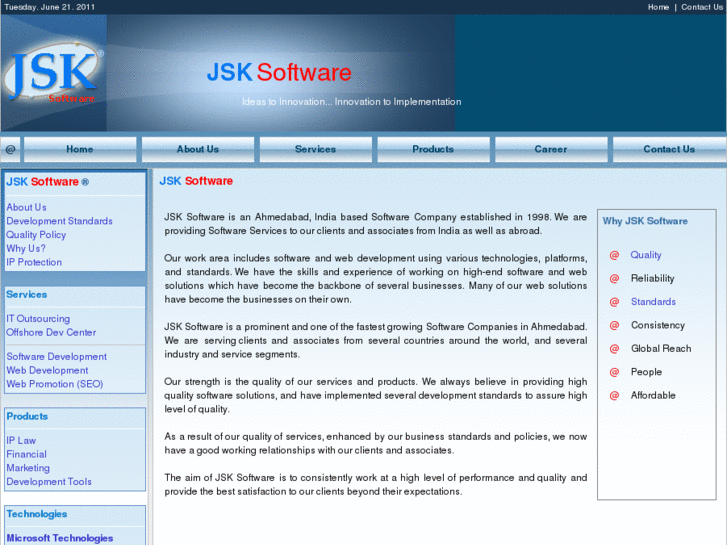Image resolution: width=727 pixels, height=545 pixels.
Task: Click the Quality link in Why JSK Software
Action: coord(645,255)
